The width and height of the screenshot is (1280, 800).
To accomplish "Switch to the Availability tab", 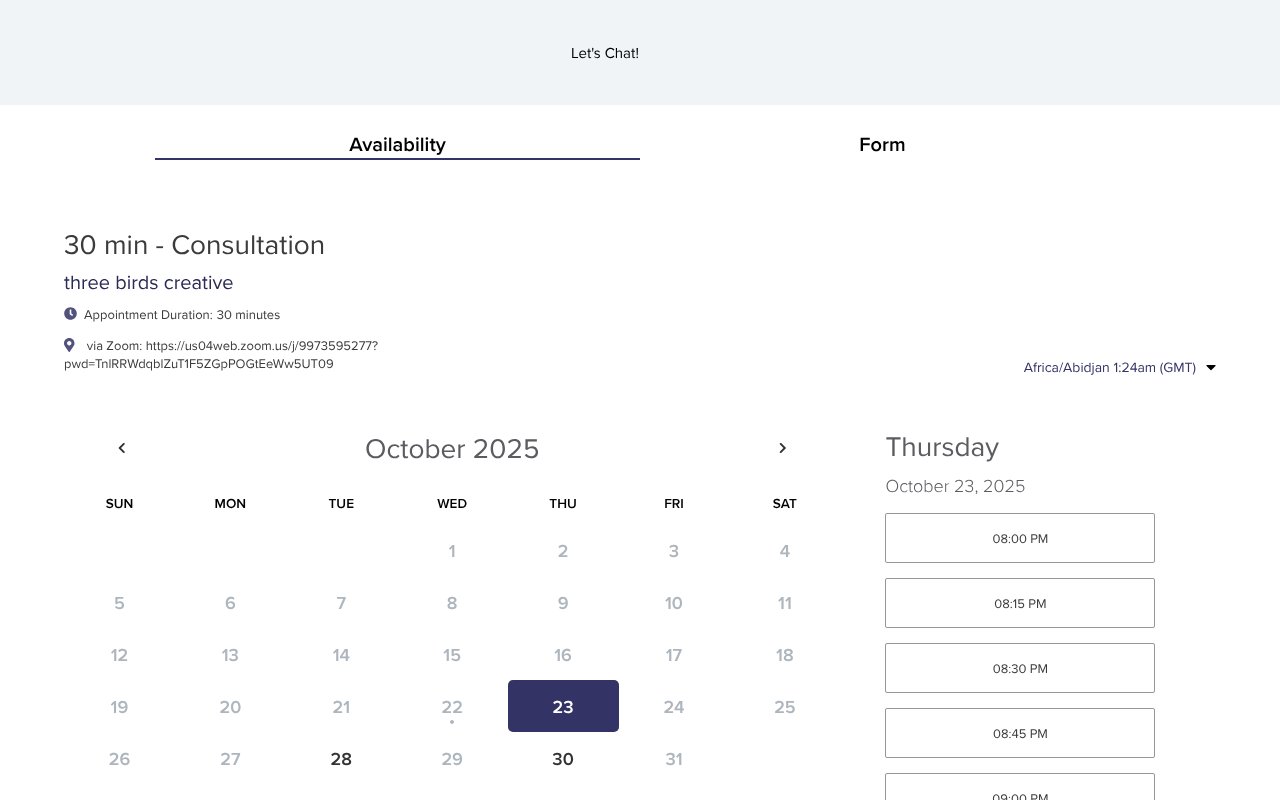I will coord(397,145).
